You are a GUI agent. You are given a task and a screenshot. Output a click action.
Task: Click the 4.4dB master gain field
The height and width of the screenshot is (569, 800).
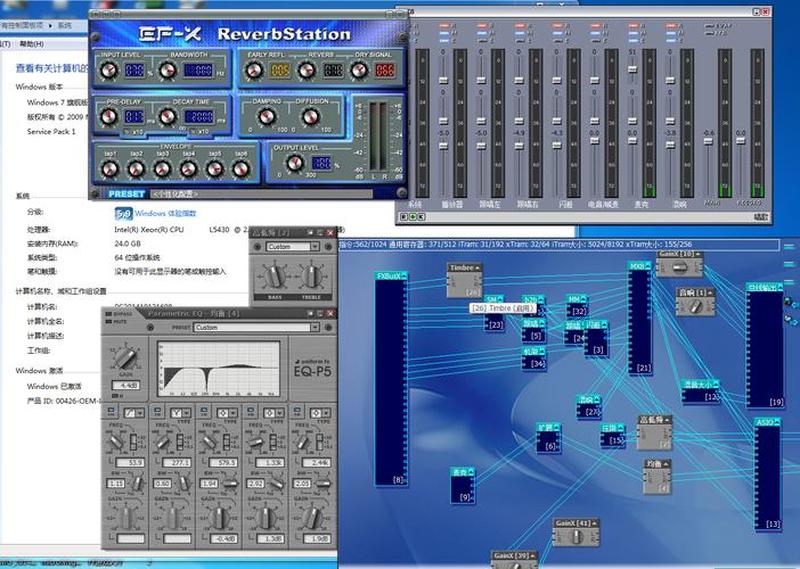[126, 385]
